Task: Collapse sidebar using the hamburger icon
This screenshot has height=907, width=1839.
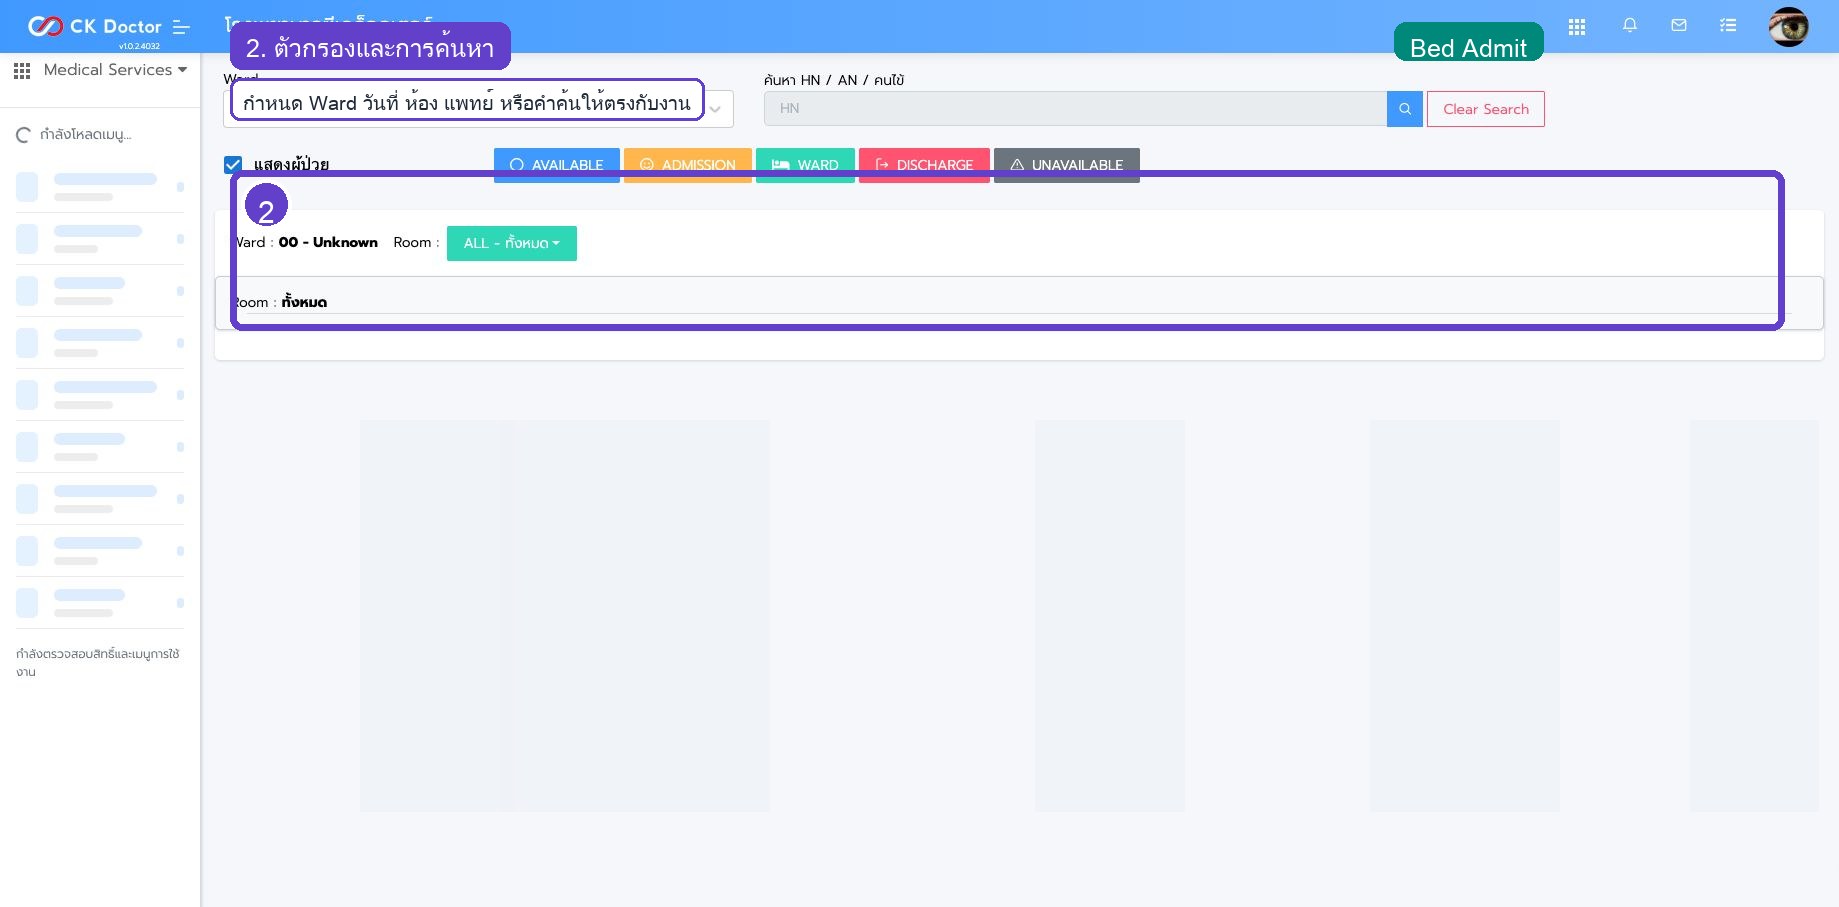Action: click(x=181, y=27)
